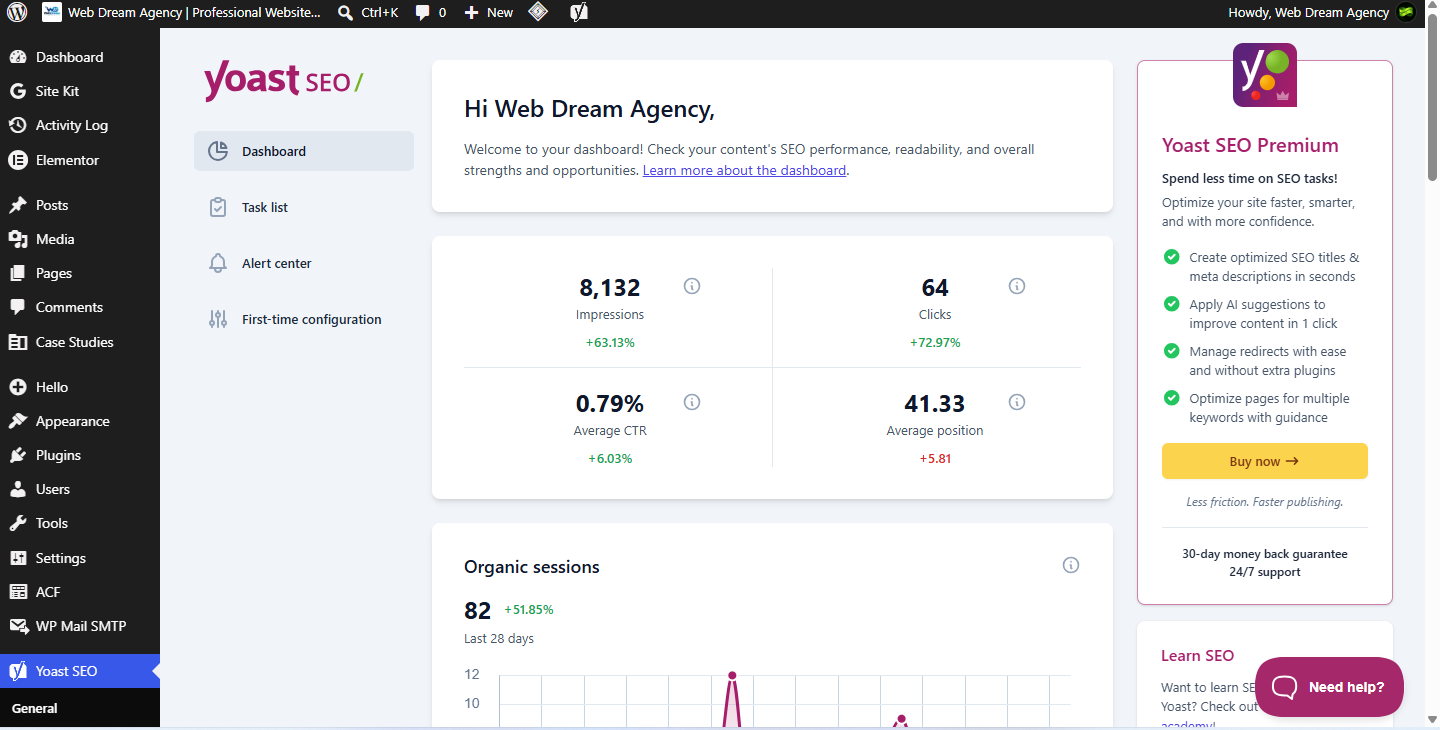
Task: Open First-time configuration
Action: (304, 319)
